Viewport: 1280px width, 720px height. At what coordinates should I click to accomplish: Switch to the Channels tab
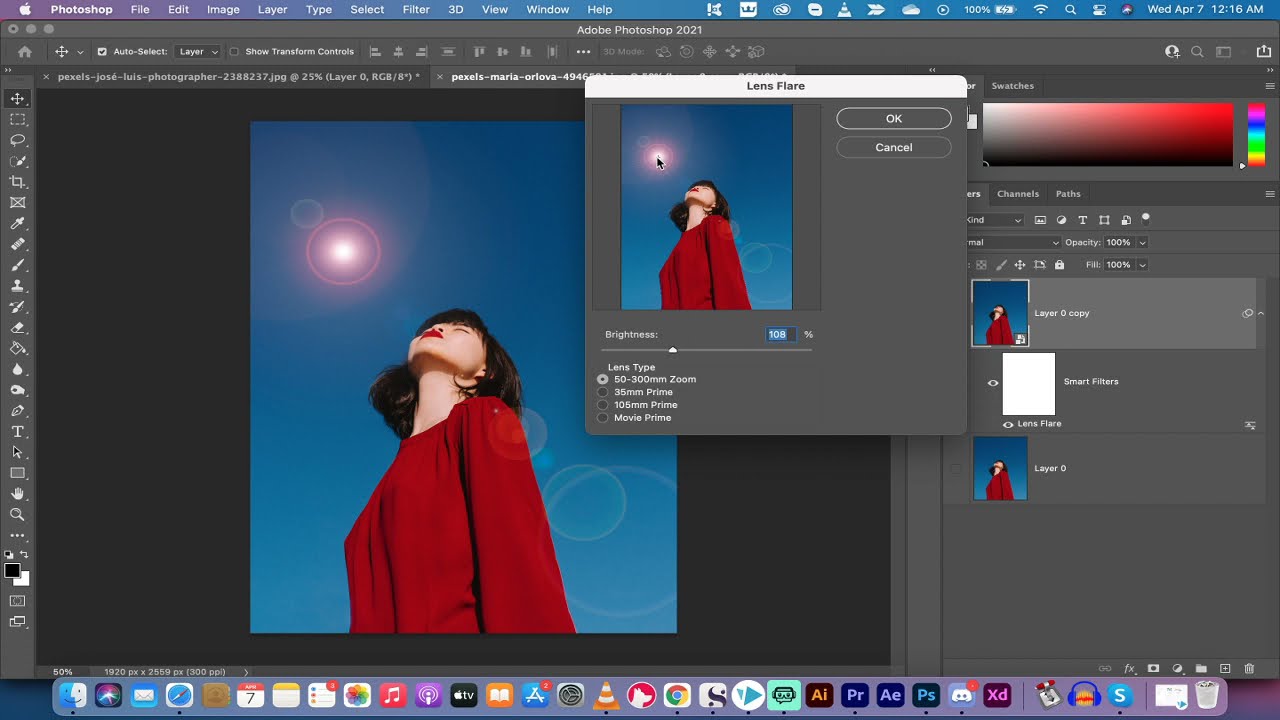point(1018,194)
